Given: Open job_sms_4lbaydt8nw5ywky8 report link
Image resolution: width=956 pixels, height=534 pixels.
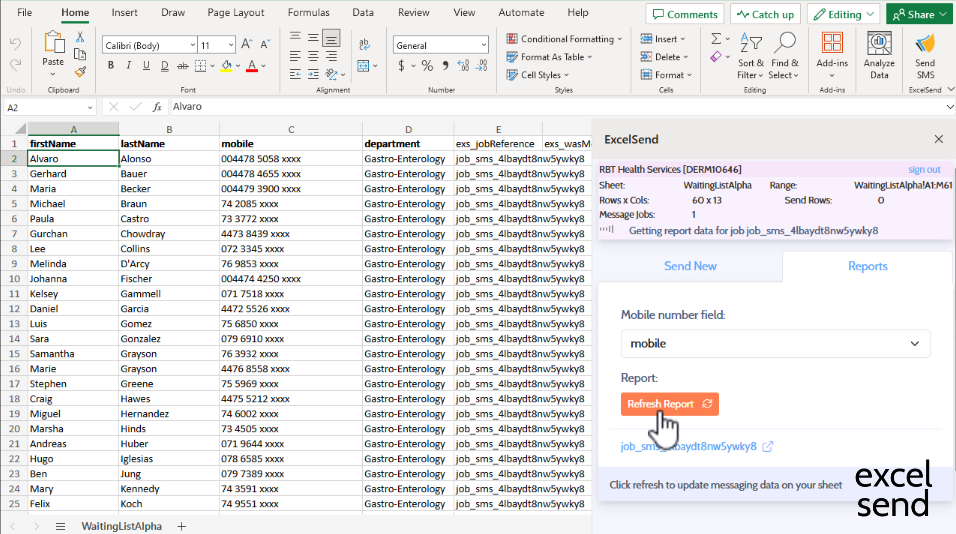Looking at the screenshot, I should [x=697, y=446].
